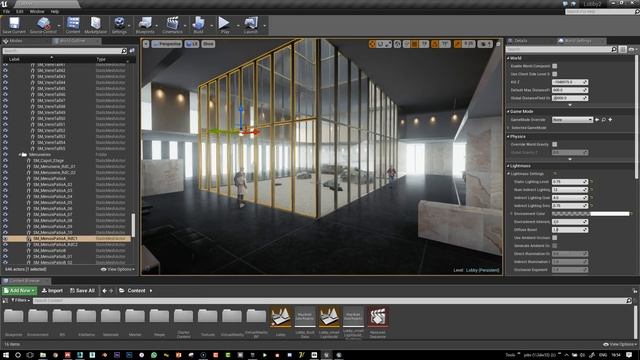This screenshot has height=360, width=640.
Task: Toggle world/local coordinate system icon
Action: (x=397, y=44)
